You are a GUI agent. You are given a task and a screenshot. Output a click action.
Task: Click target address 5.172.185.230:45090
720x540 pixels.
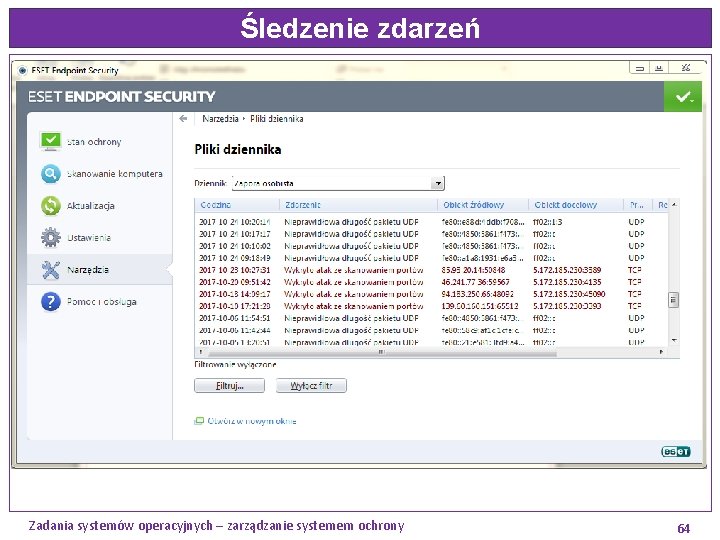(569, 294)
